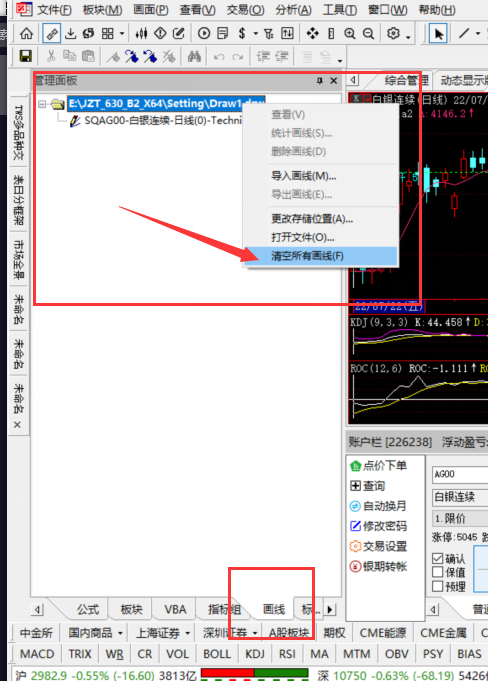Click the settings gear toolbar icon
Screen dimensions: 488x681
pyautogui.click(x=393, y=33)
